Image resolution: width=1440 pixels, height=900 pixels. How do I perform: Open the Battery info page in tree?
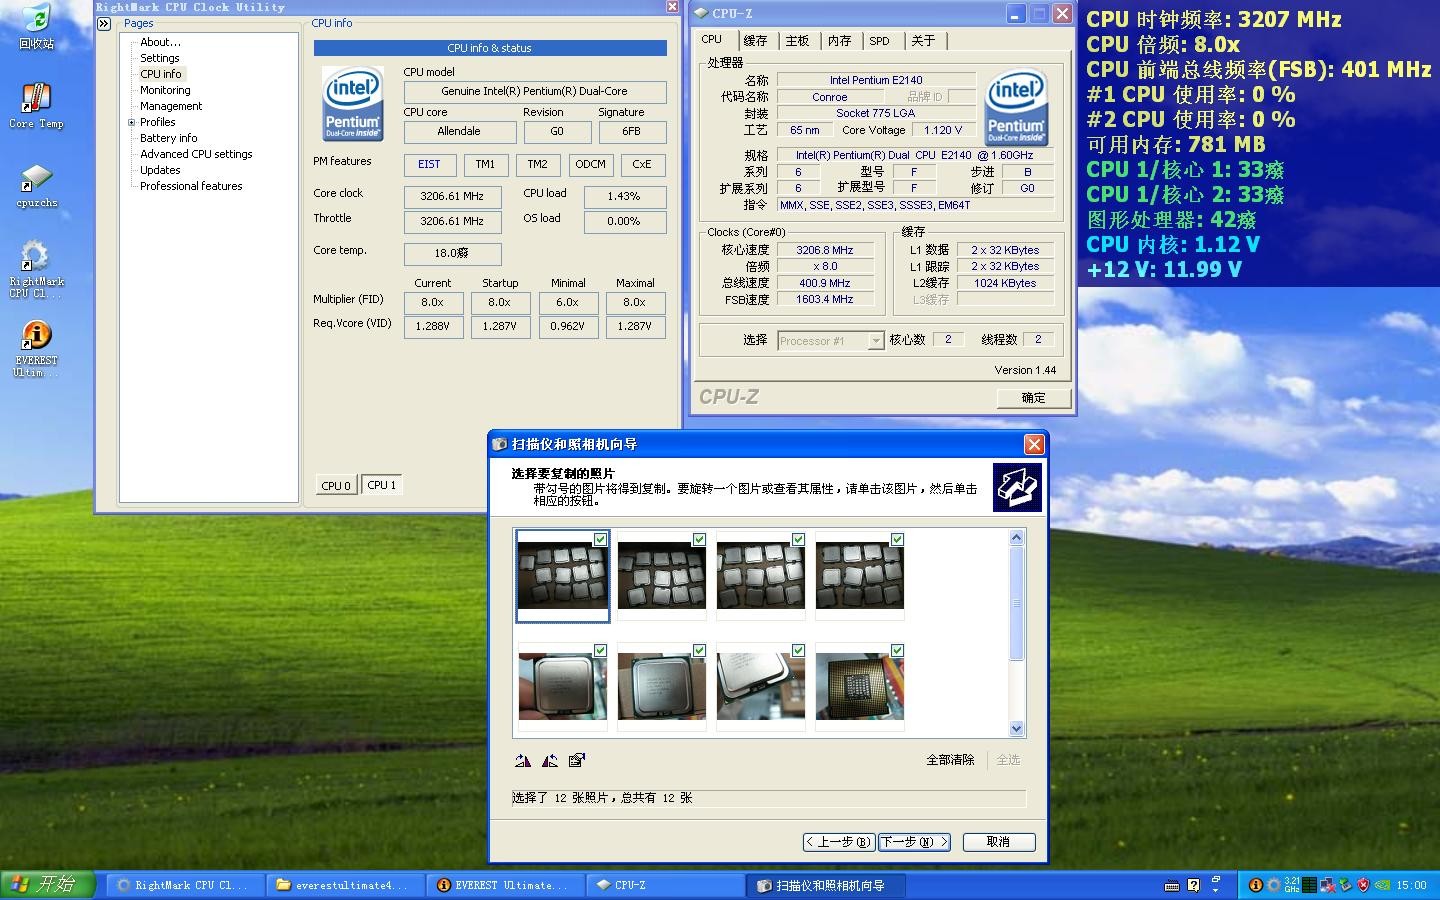[169, 138]
